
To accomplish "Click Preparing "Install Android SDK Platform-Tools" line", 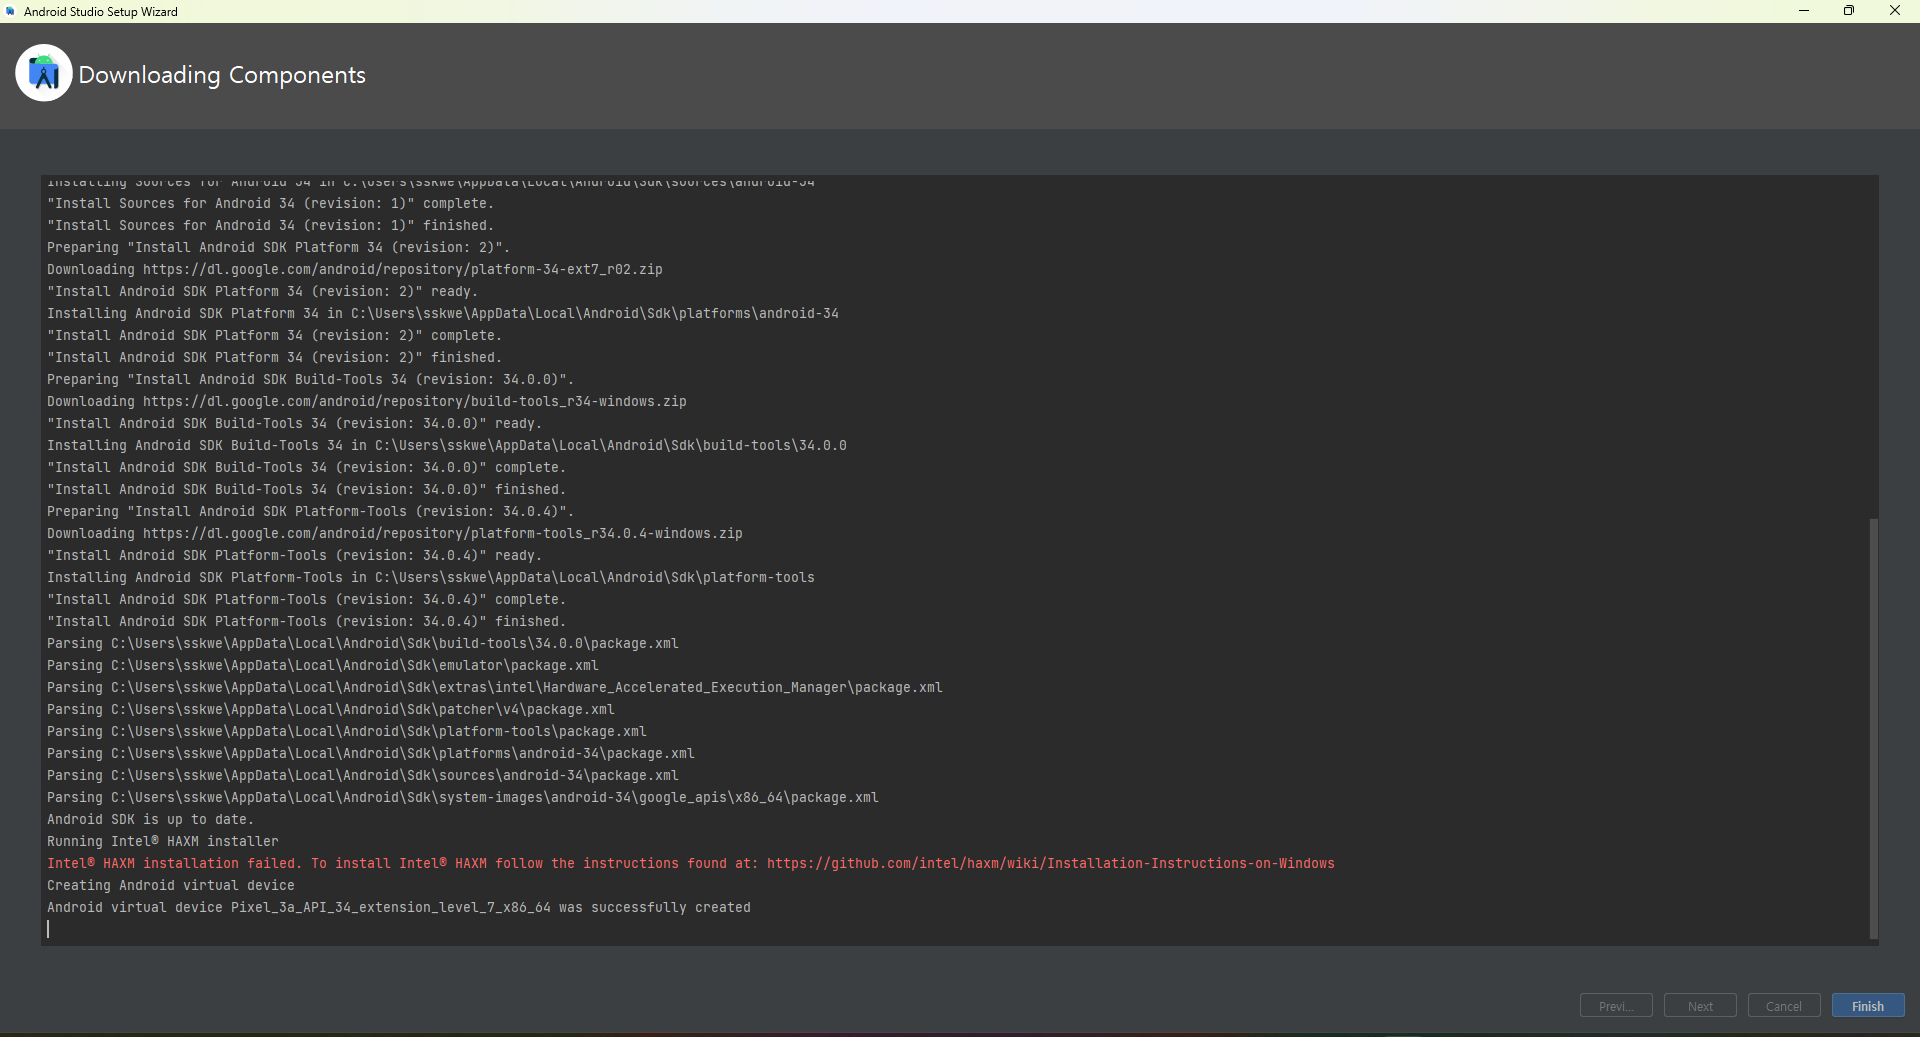I will coord(311,511).
